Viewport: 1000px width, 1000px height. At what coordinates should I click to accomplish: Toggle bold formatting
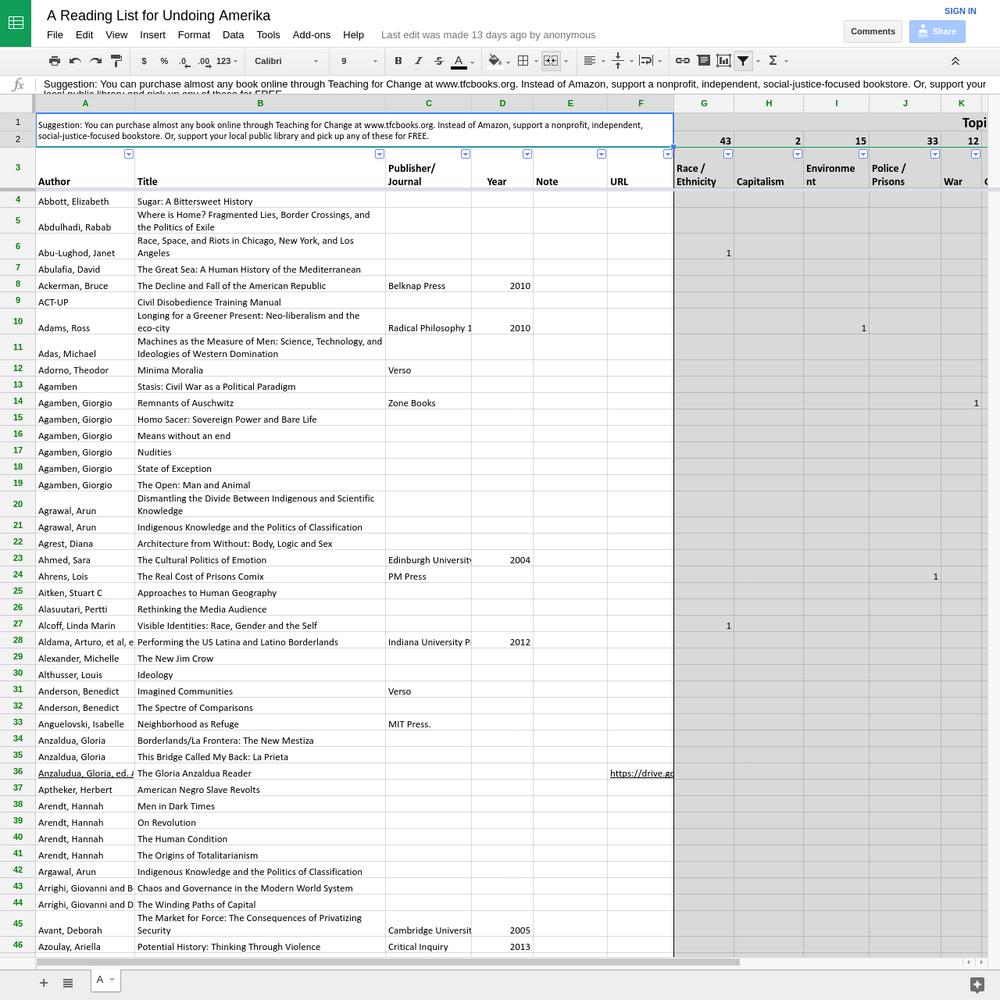pyautogui.click(x=398, y=61)
